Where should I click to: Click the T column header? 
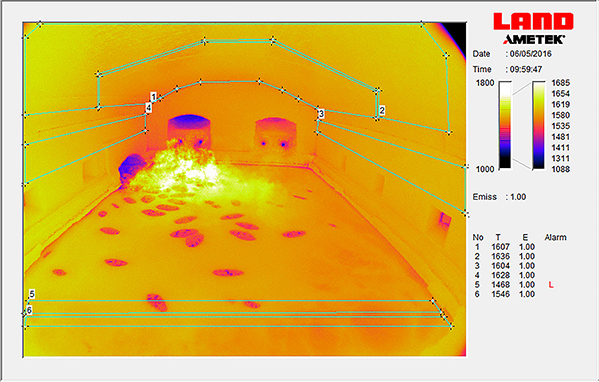tap(498, 238)
